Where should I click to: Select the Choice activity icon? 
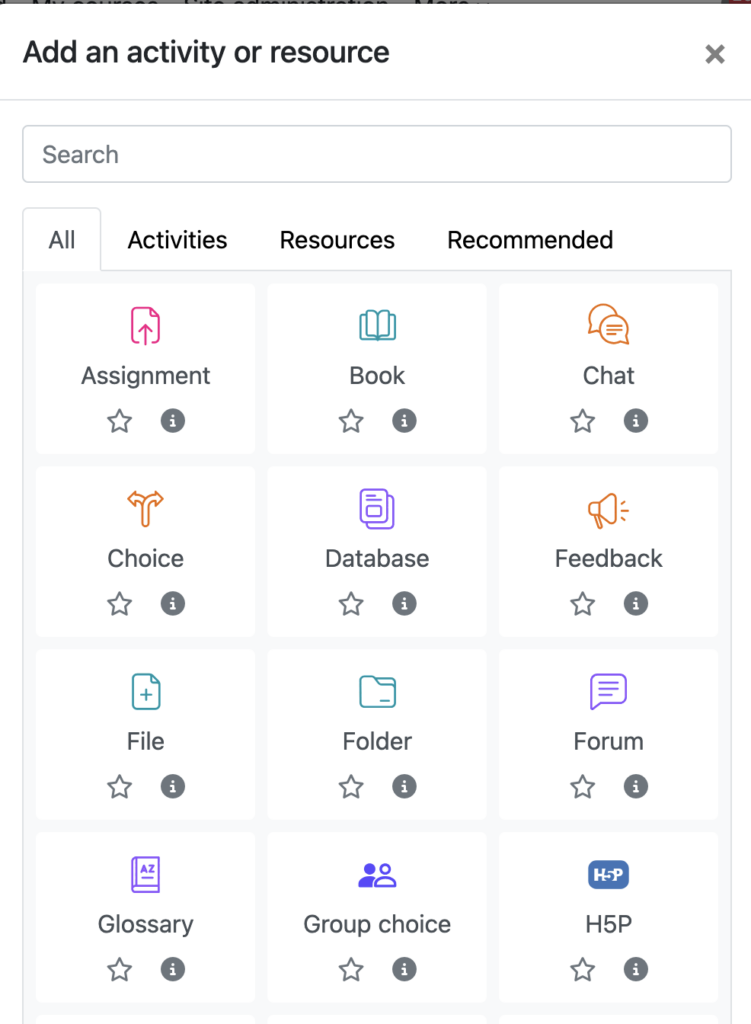146,509
